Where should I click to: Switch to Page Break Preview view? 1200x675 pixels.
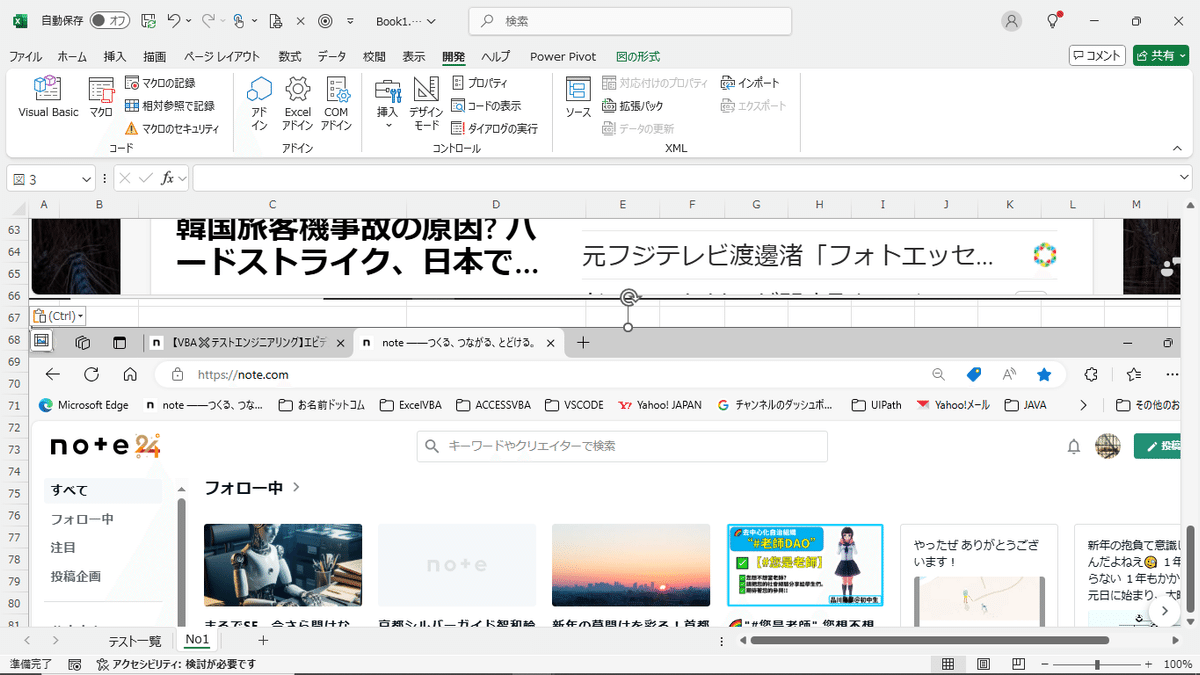[1018, 664]
